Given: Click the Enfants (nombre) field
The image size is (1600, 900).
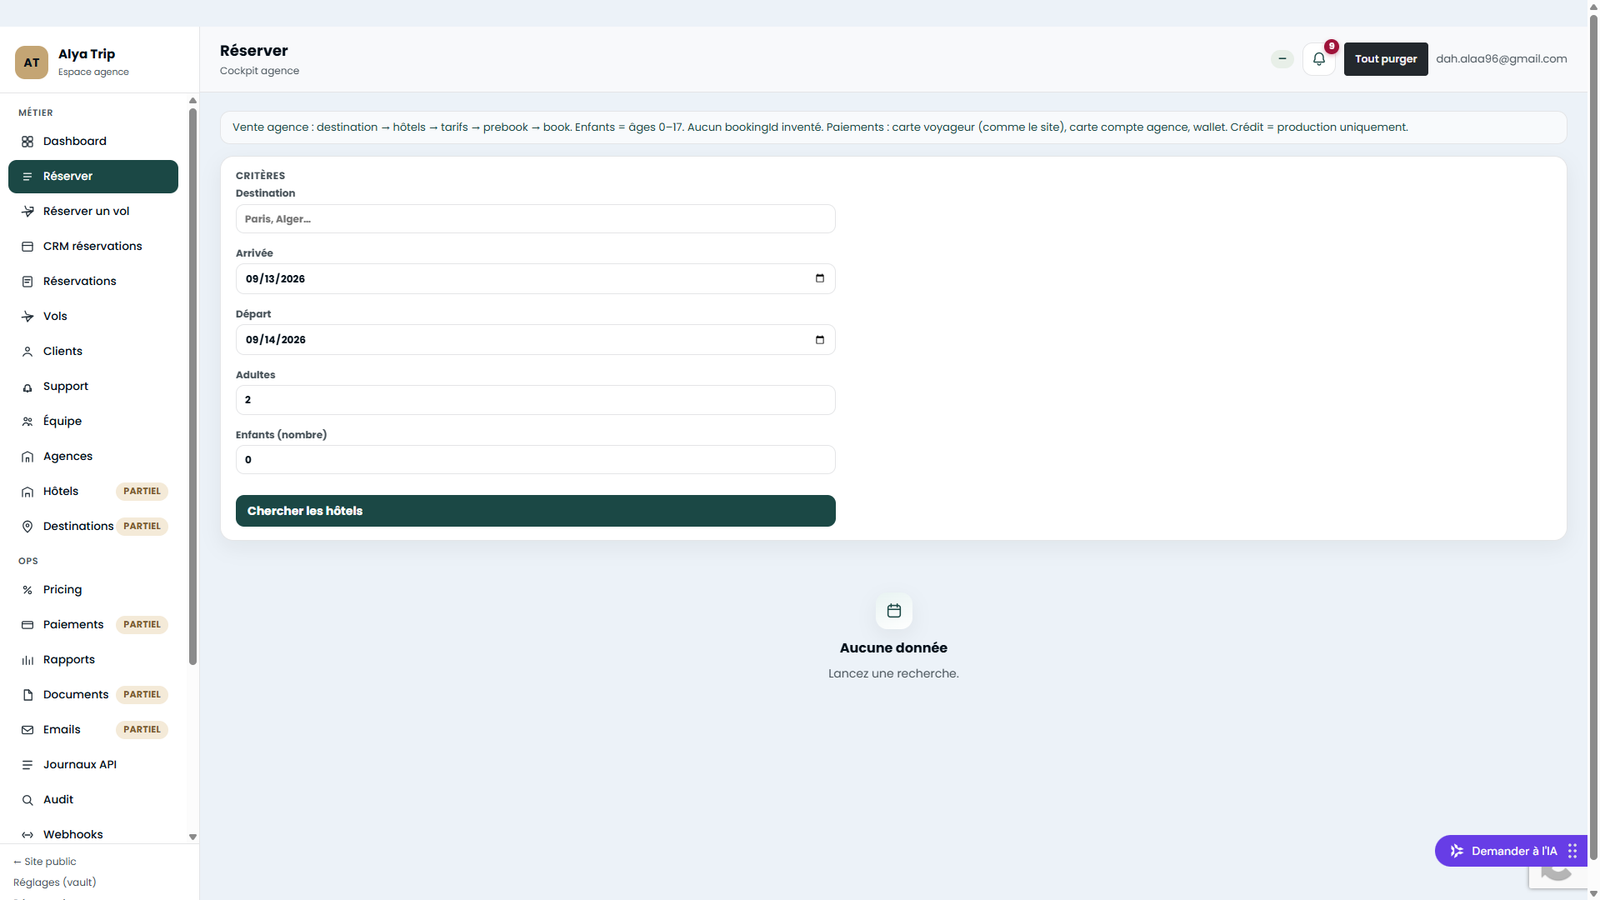Looking at the screenshot, I should [x=535, y=460].
